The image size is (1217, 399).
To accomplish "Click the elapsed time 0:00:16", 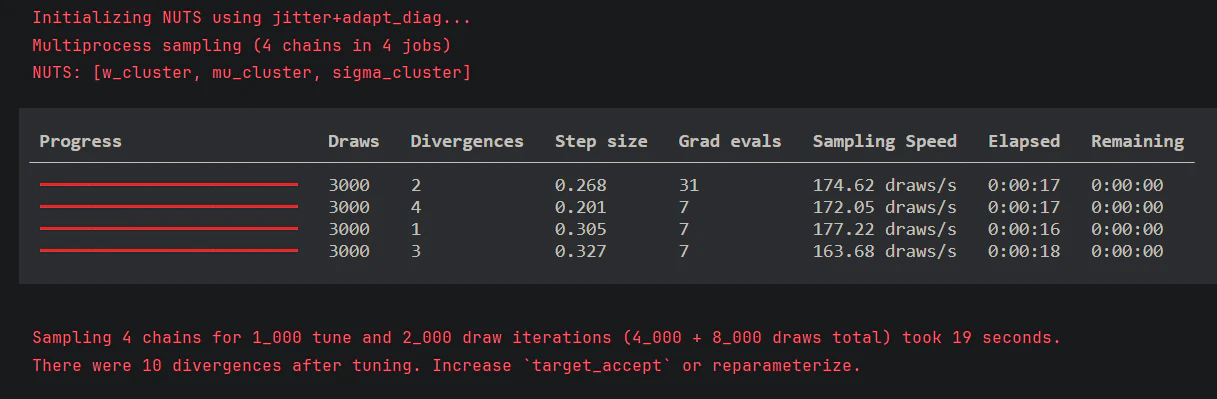I will 1024,229.
